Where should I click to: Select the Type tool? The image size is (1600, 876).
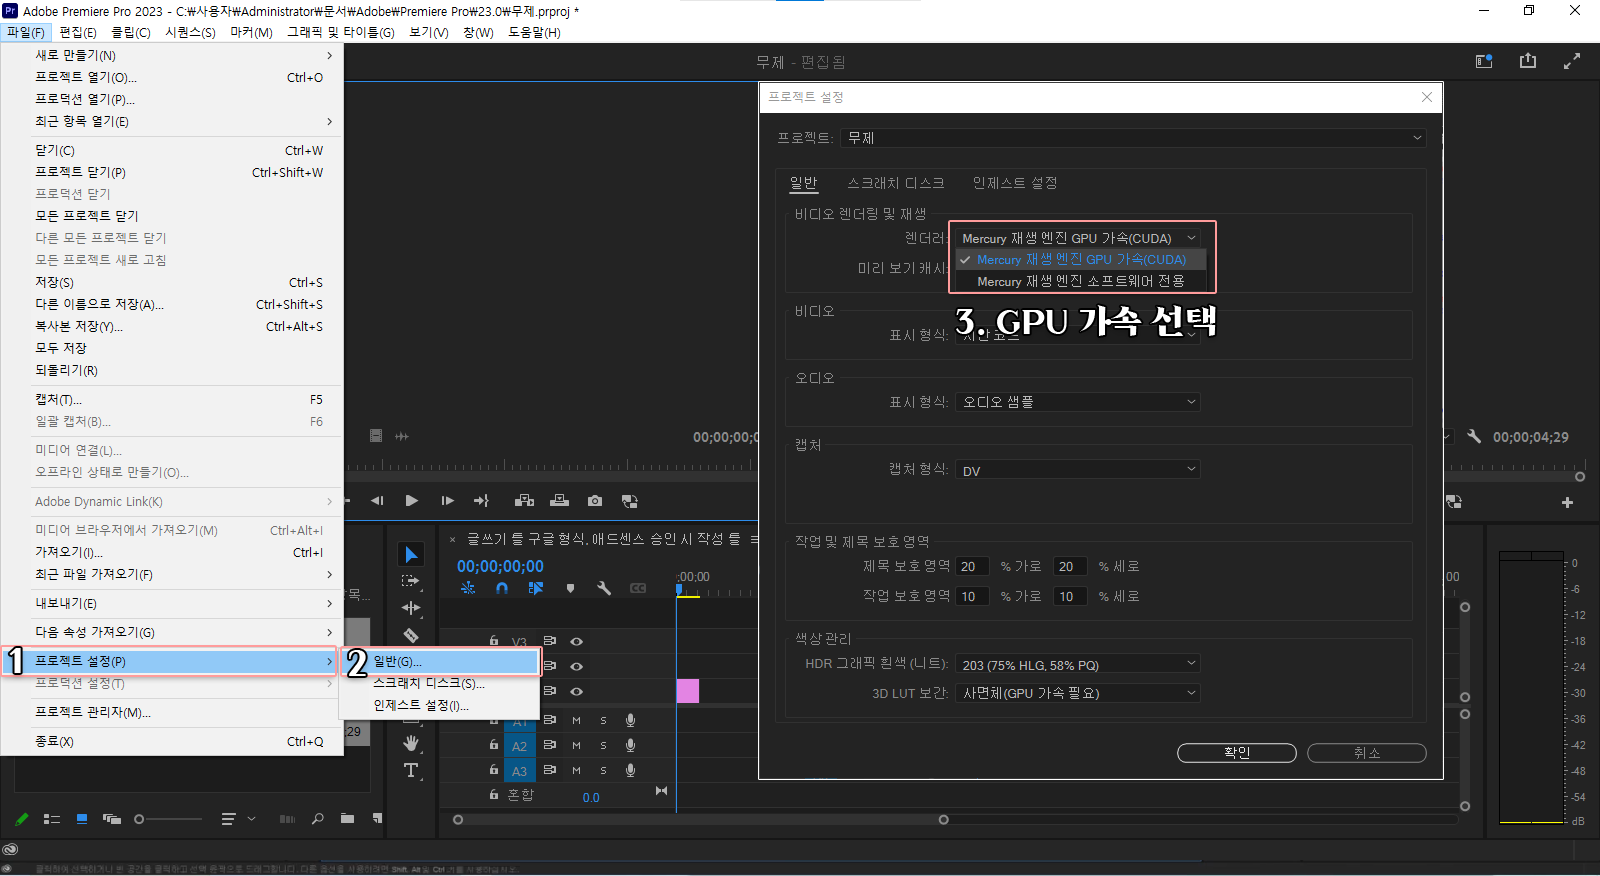pos(411,770)
